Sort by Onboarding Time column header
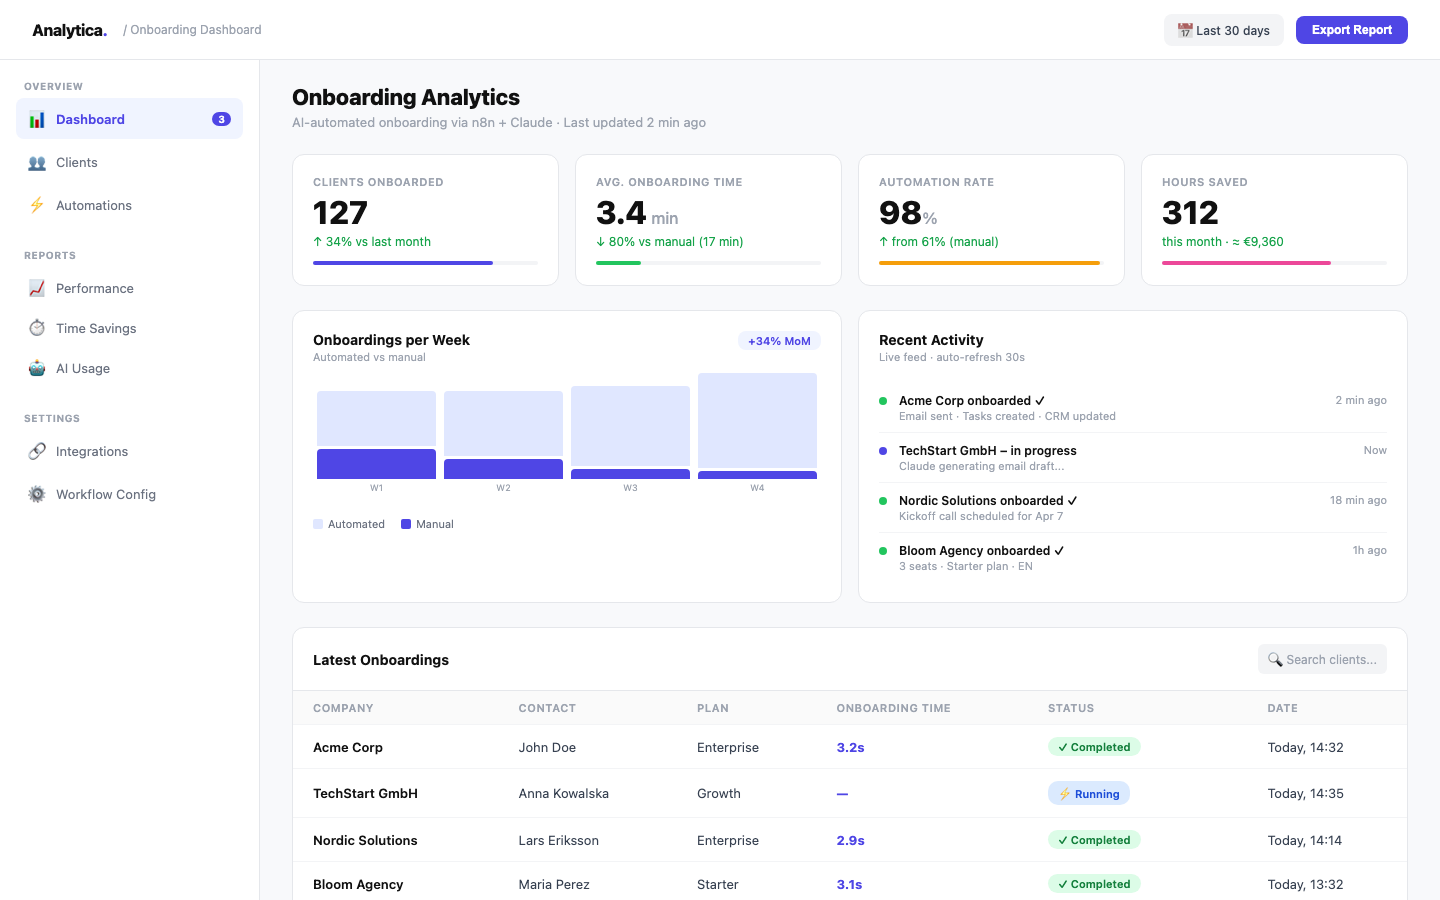Image resolution: width=1440 pixels, height=900 pixels. point(893,708)
